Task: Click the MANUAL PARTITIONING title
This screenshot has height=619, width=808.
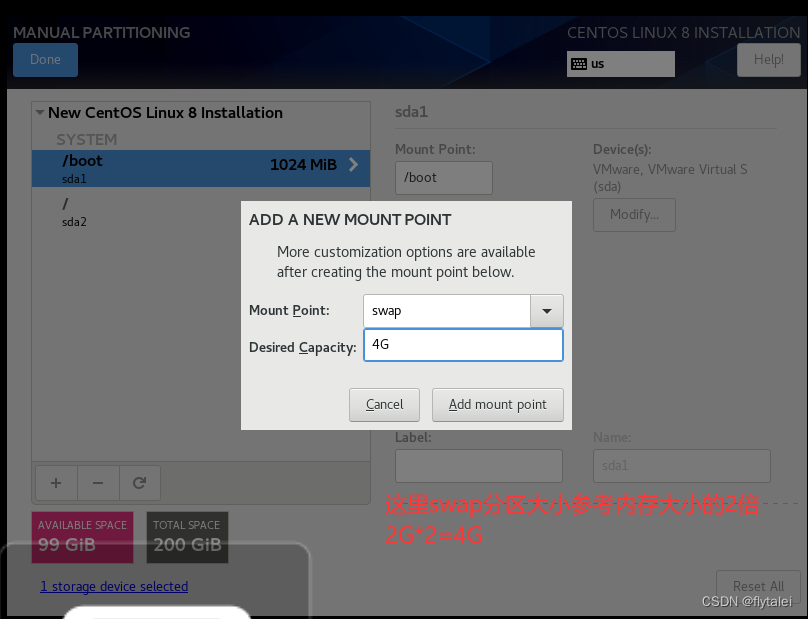Action: [102, 32]
